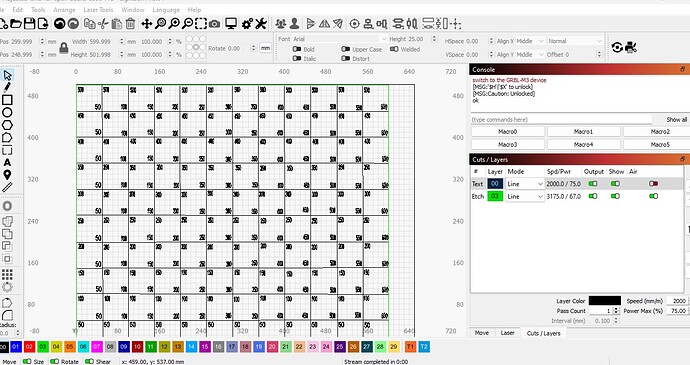Toggle Output switch for Text layer
690x365 pixels.
coord(593,184)
